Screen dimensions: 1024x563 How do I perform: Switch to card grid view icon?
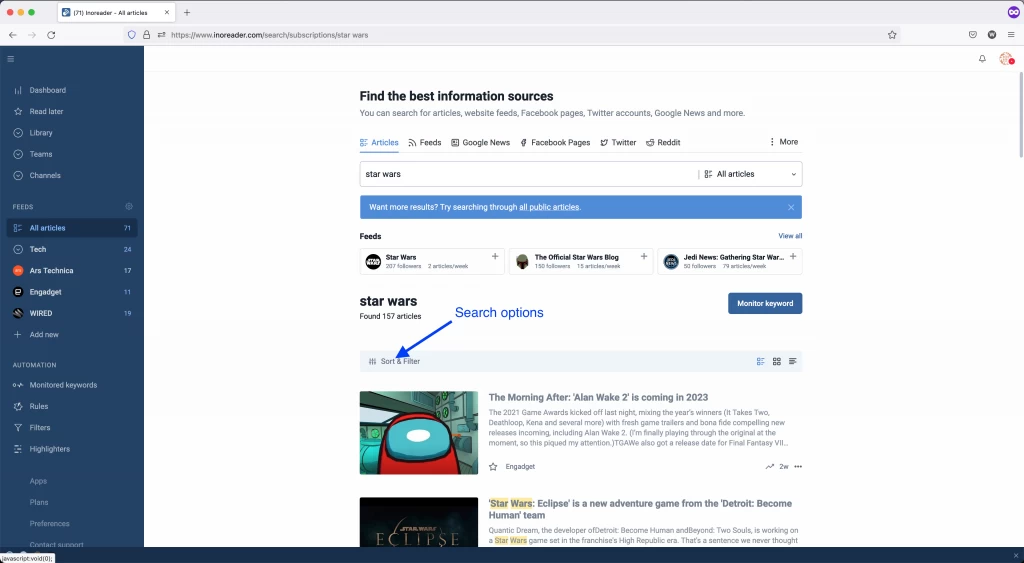tap(776, 361)
